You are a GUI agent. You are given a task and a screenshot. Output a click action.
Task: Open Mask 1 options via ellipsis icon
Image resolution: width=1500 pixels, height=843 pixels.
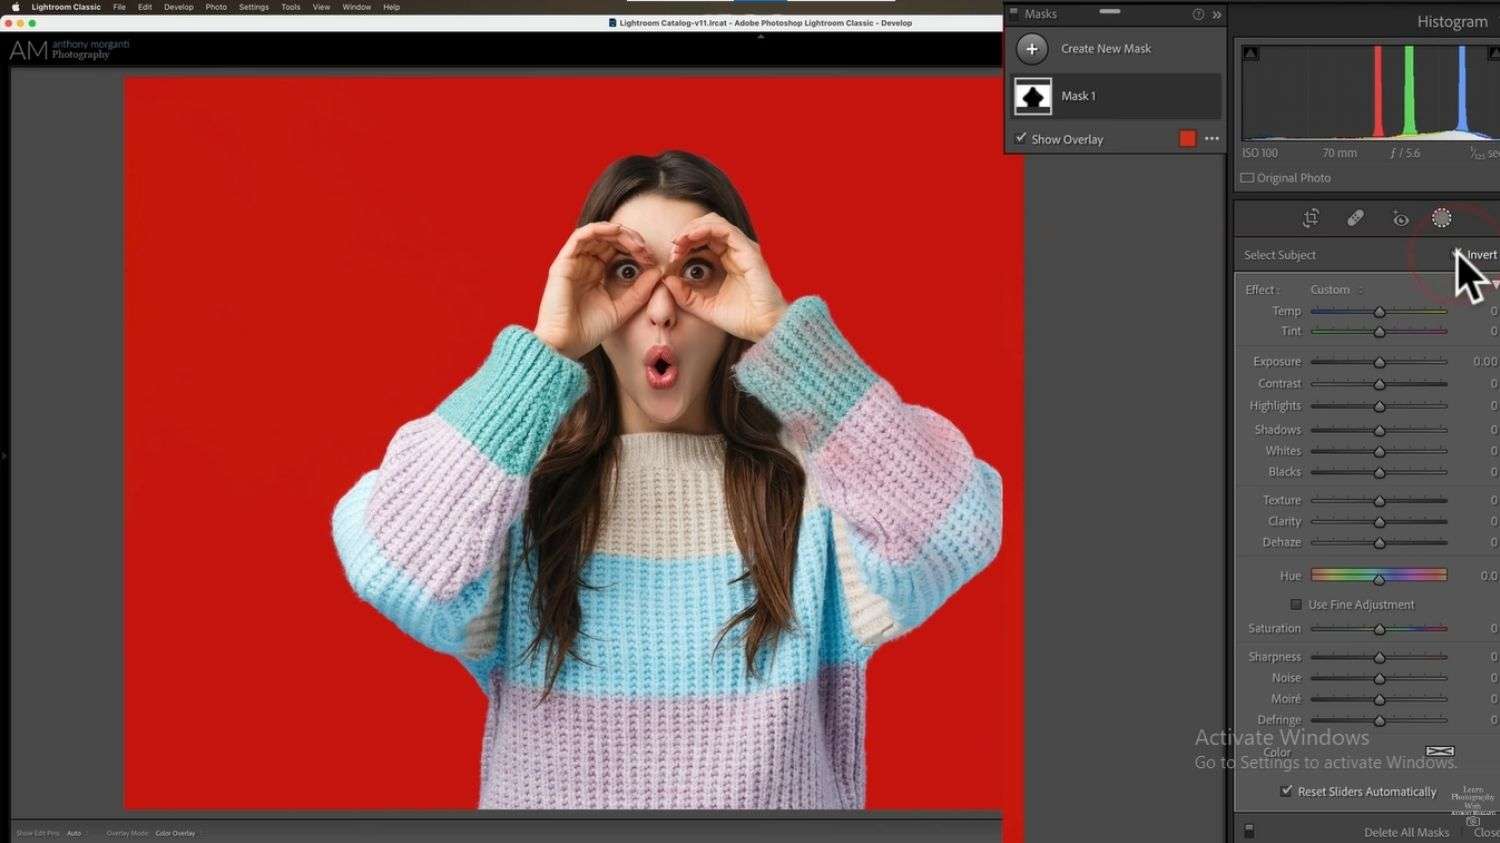pos(1211,138)
